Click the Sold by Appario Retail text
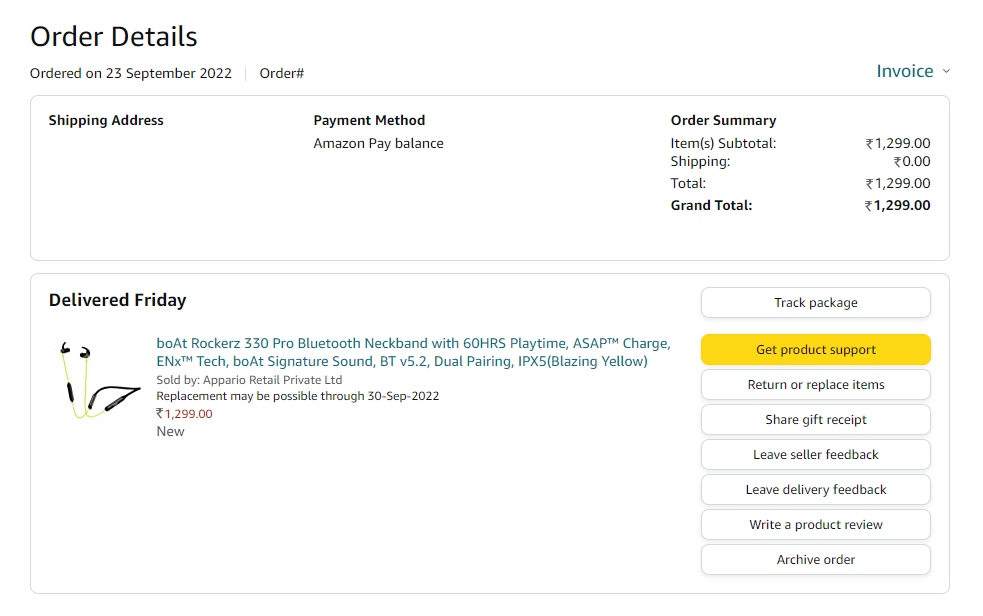Image resolution: width=983 pixels, height=616 pixels. point(249,380)
